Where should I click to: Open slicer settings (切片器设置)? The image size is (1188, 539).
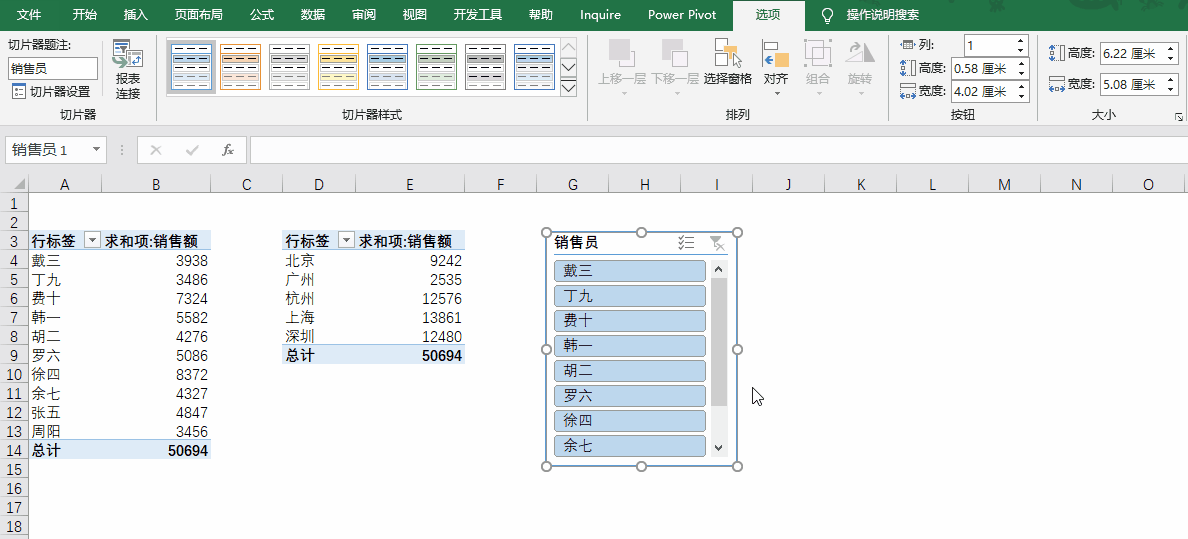pos(52,92)
